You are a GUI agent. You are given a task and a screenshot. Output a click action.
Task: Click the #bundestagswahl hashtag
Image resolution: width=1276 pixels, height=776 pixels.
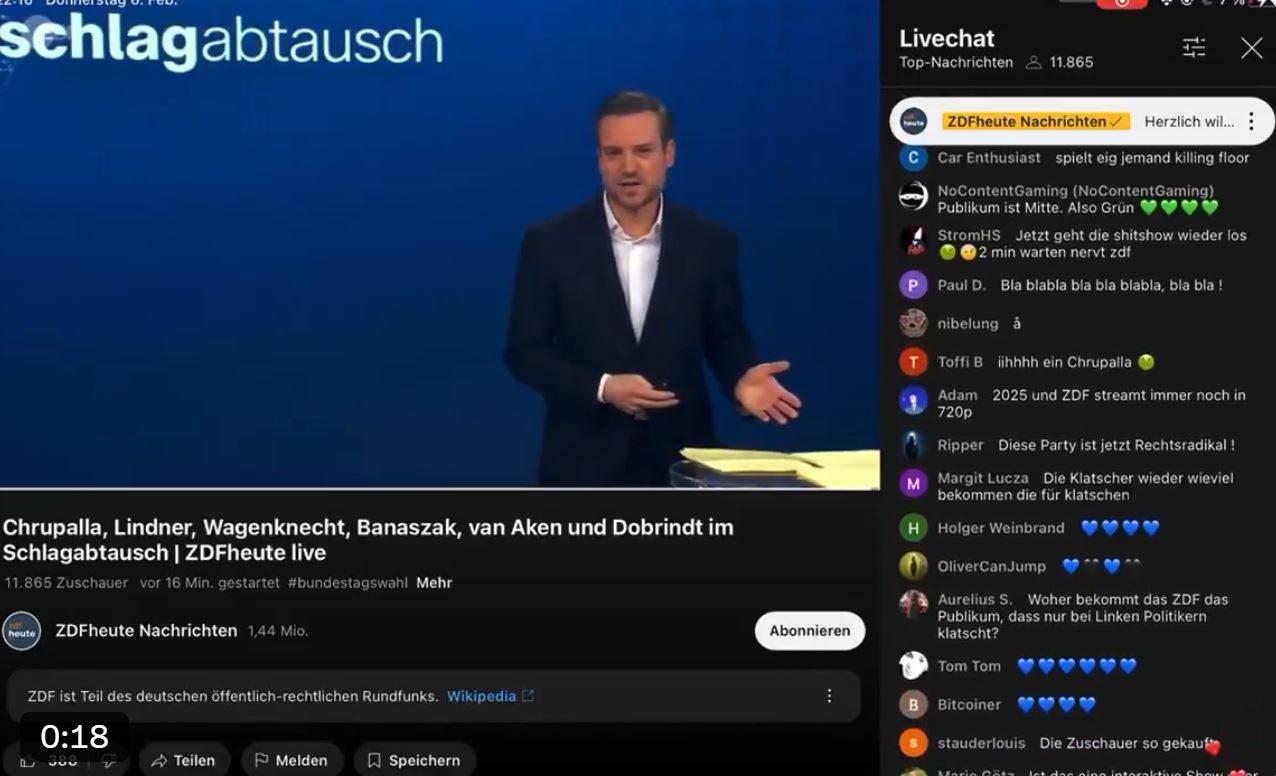pos(347,582)
